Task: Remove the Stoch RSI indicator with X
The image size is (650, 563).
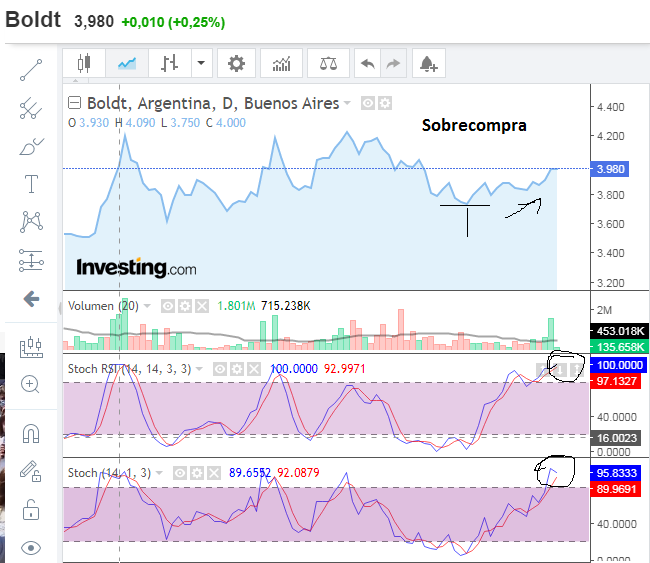Action: pyautogui.click(x=254, y=369)
